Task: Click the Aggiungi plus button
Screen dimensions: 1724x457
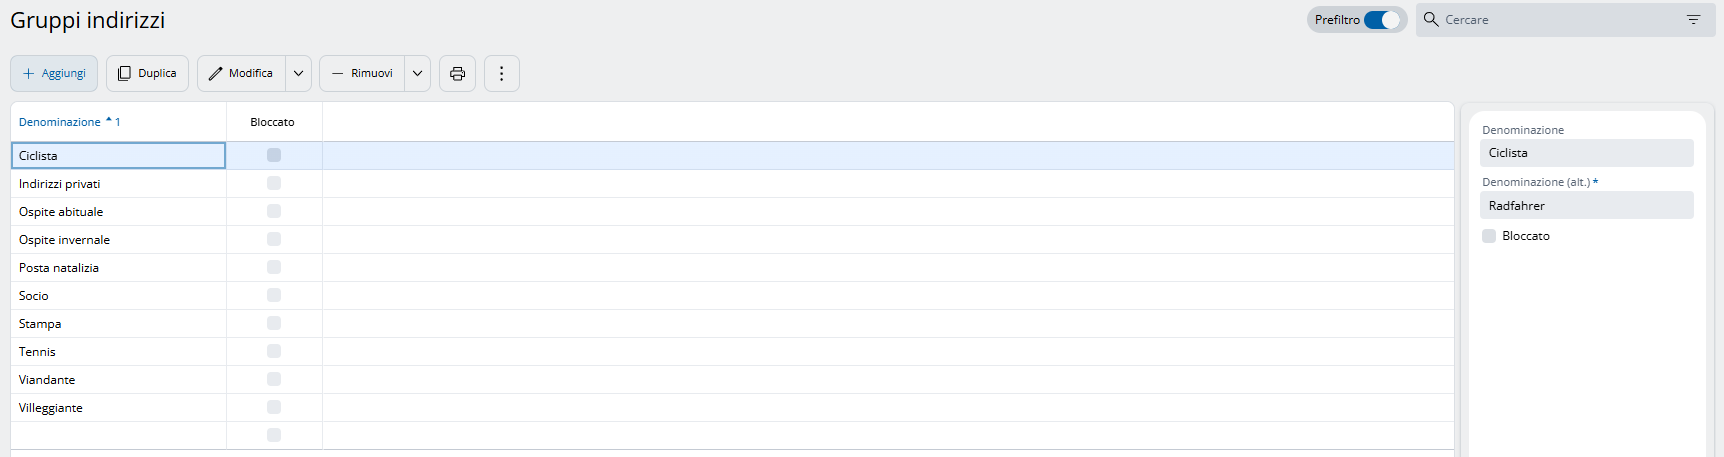Action: [x=54, y=73]
